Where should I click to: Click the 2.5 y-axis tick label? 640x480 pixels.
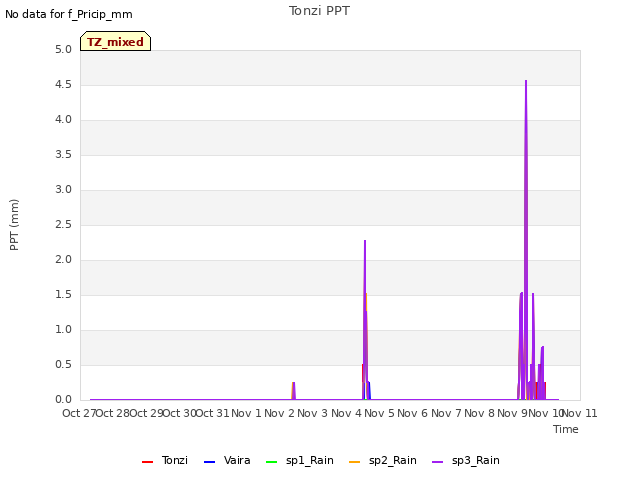(63, 224)
